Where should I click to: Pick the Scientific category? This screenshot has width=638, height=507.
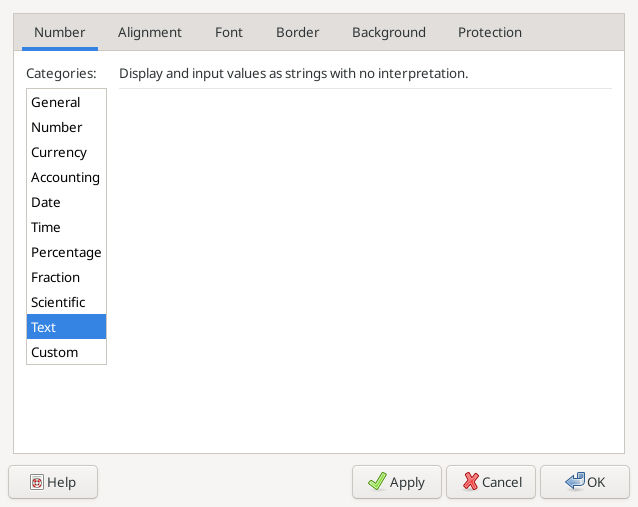click(x=66, y=302)
